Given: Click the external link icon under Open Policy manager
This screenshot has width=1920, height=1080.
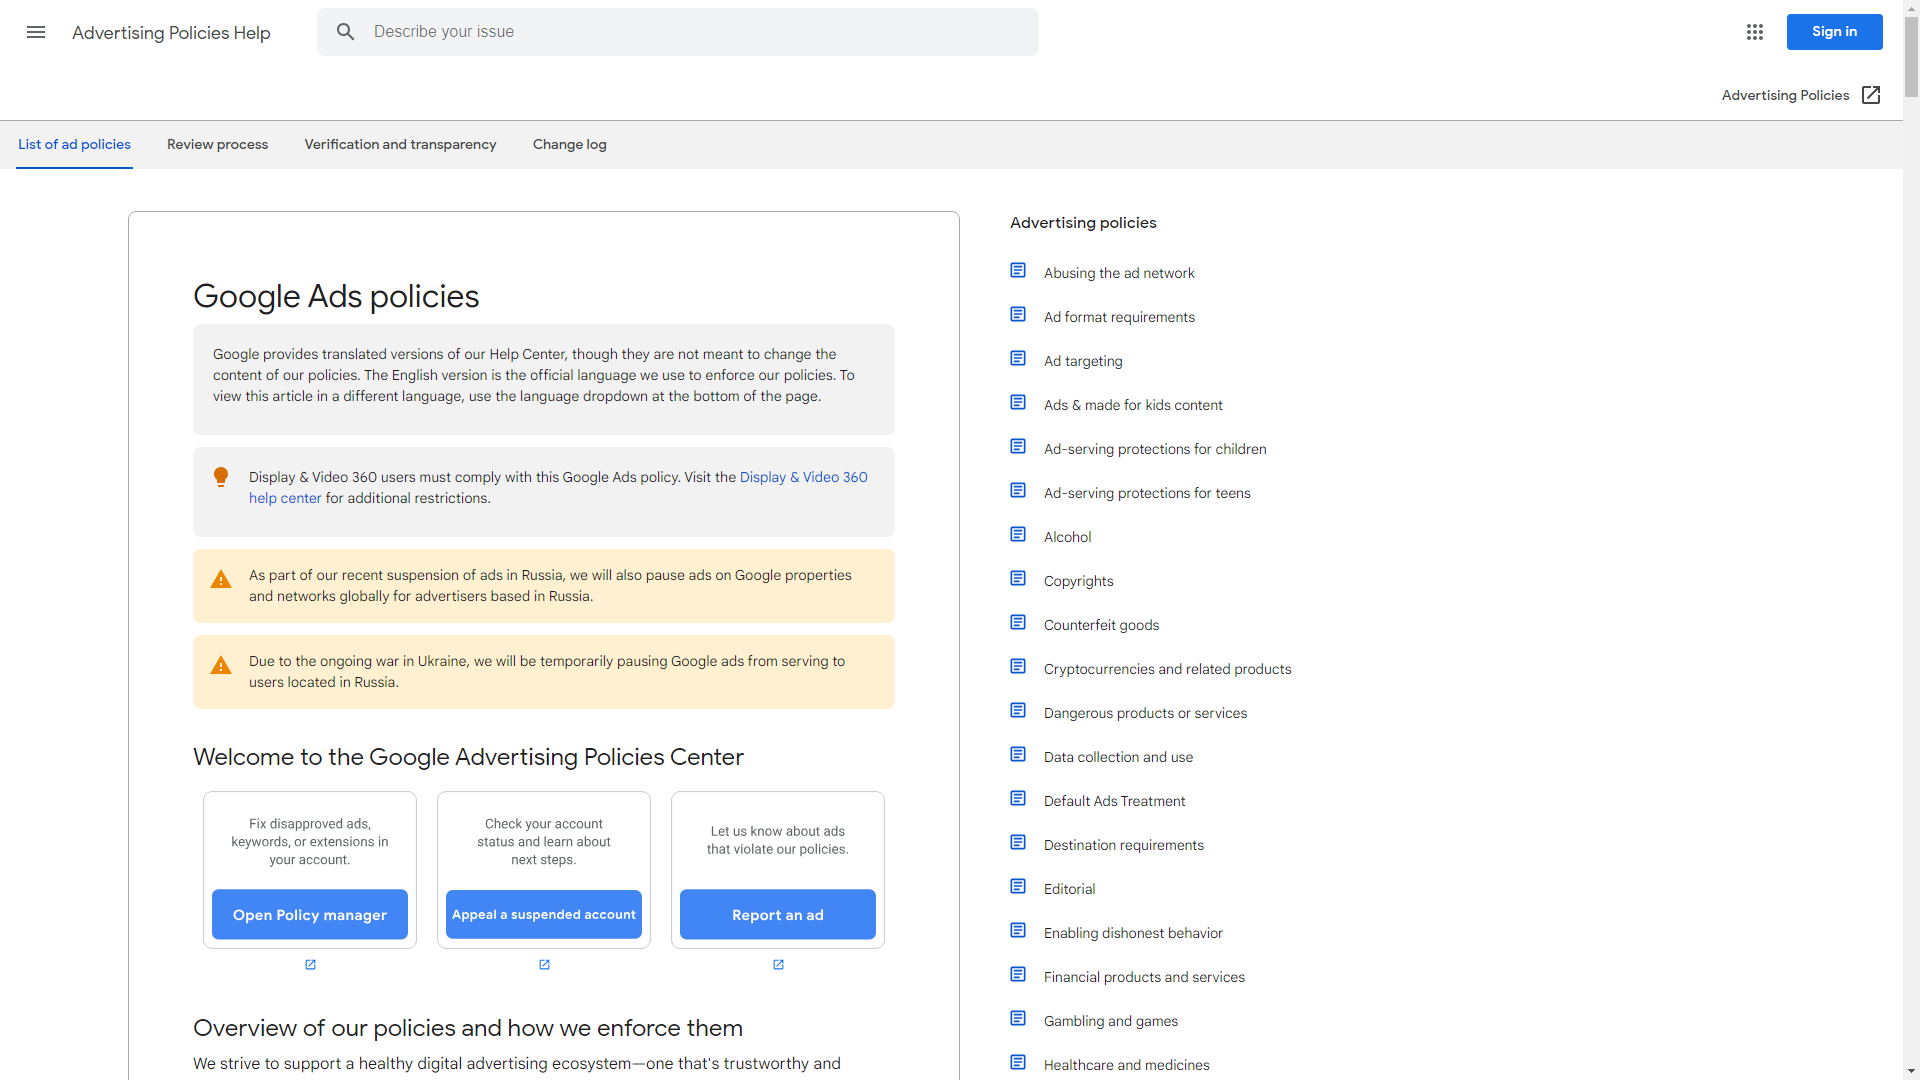Looking at the screenshot, I should coord(310,965).
